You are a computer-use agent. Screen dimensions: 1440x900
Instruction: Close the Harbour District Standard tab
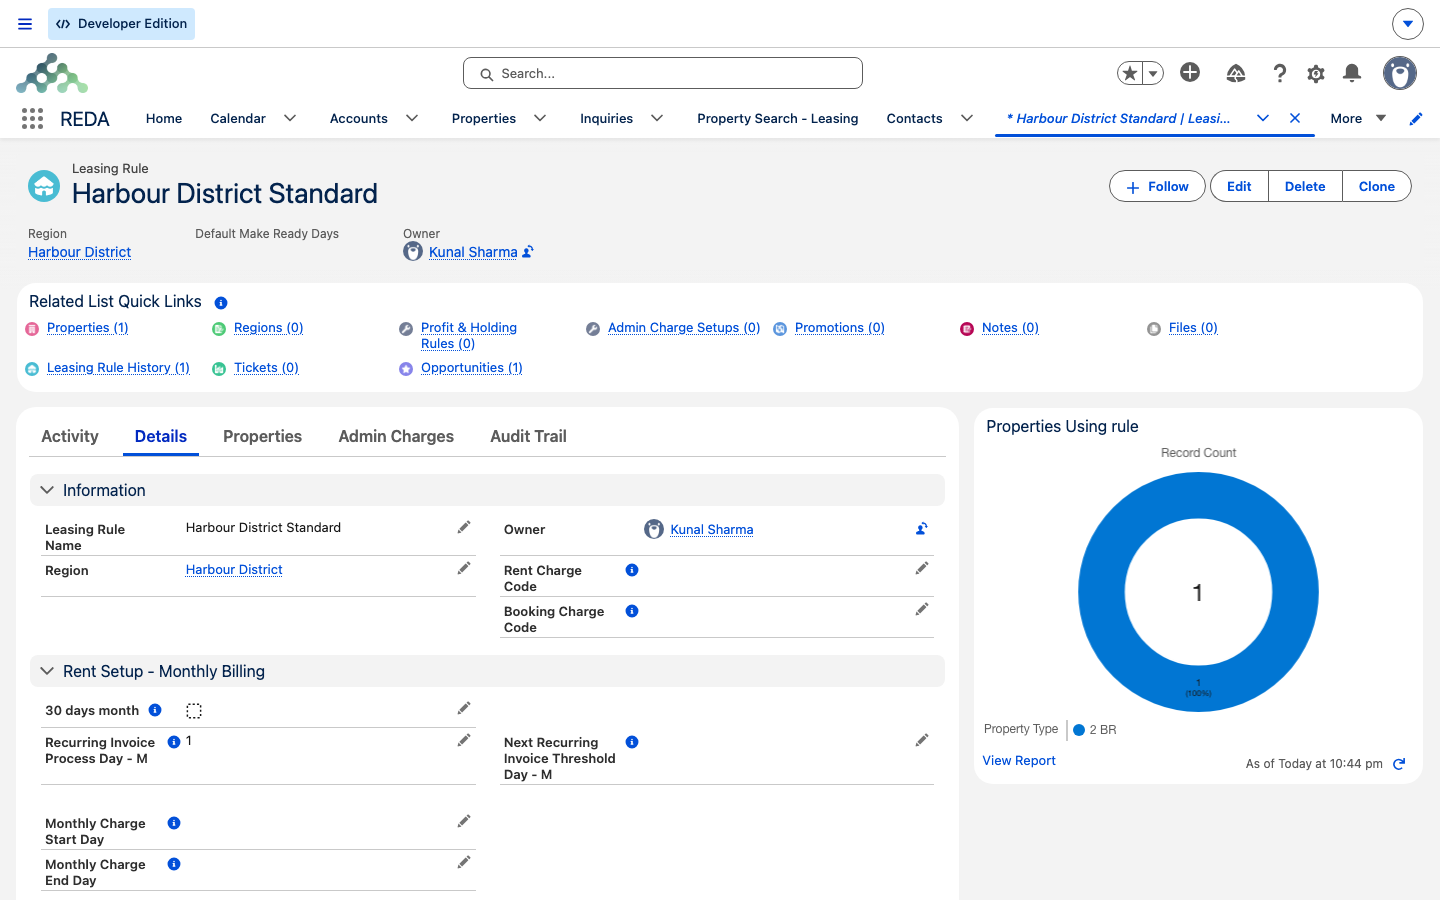tap(1295, 118)
